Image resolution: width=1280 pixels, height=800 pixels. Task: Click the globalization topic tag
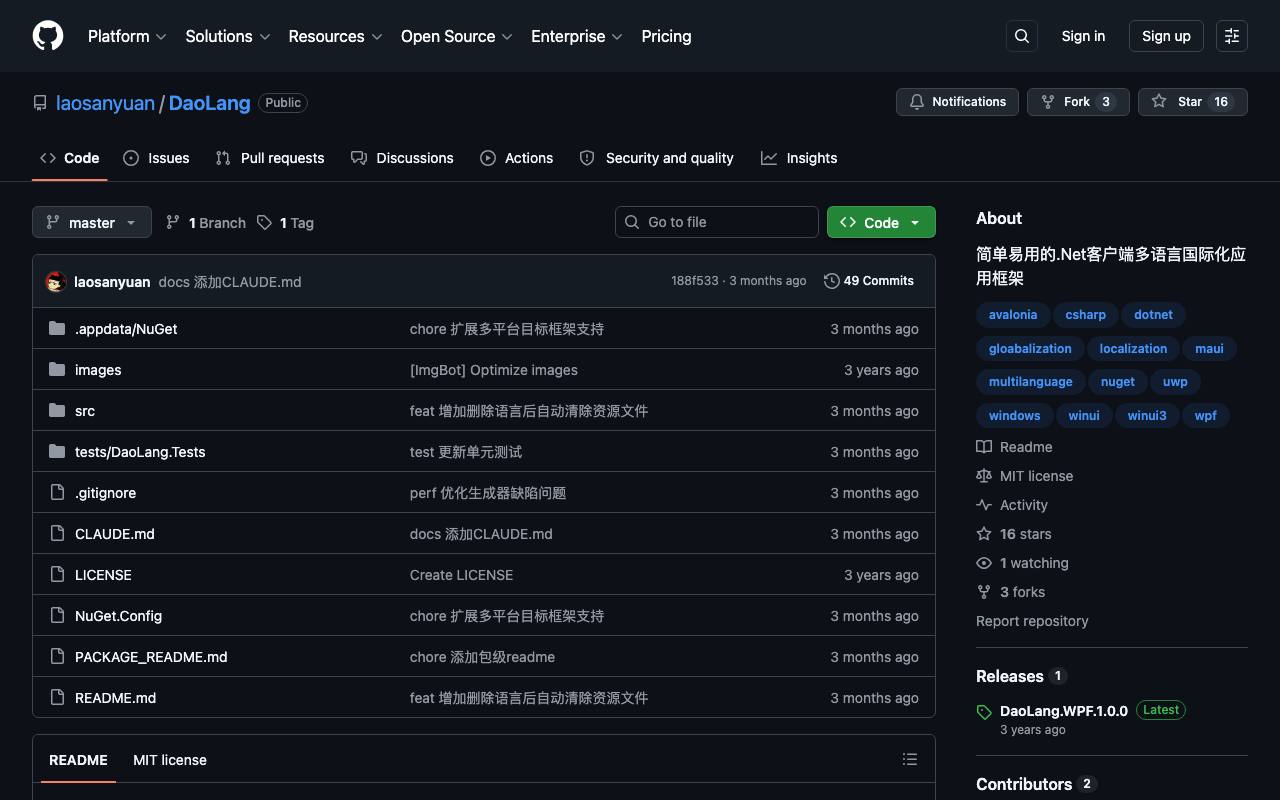pos(1030,349)
